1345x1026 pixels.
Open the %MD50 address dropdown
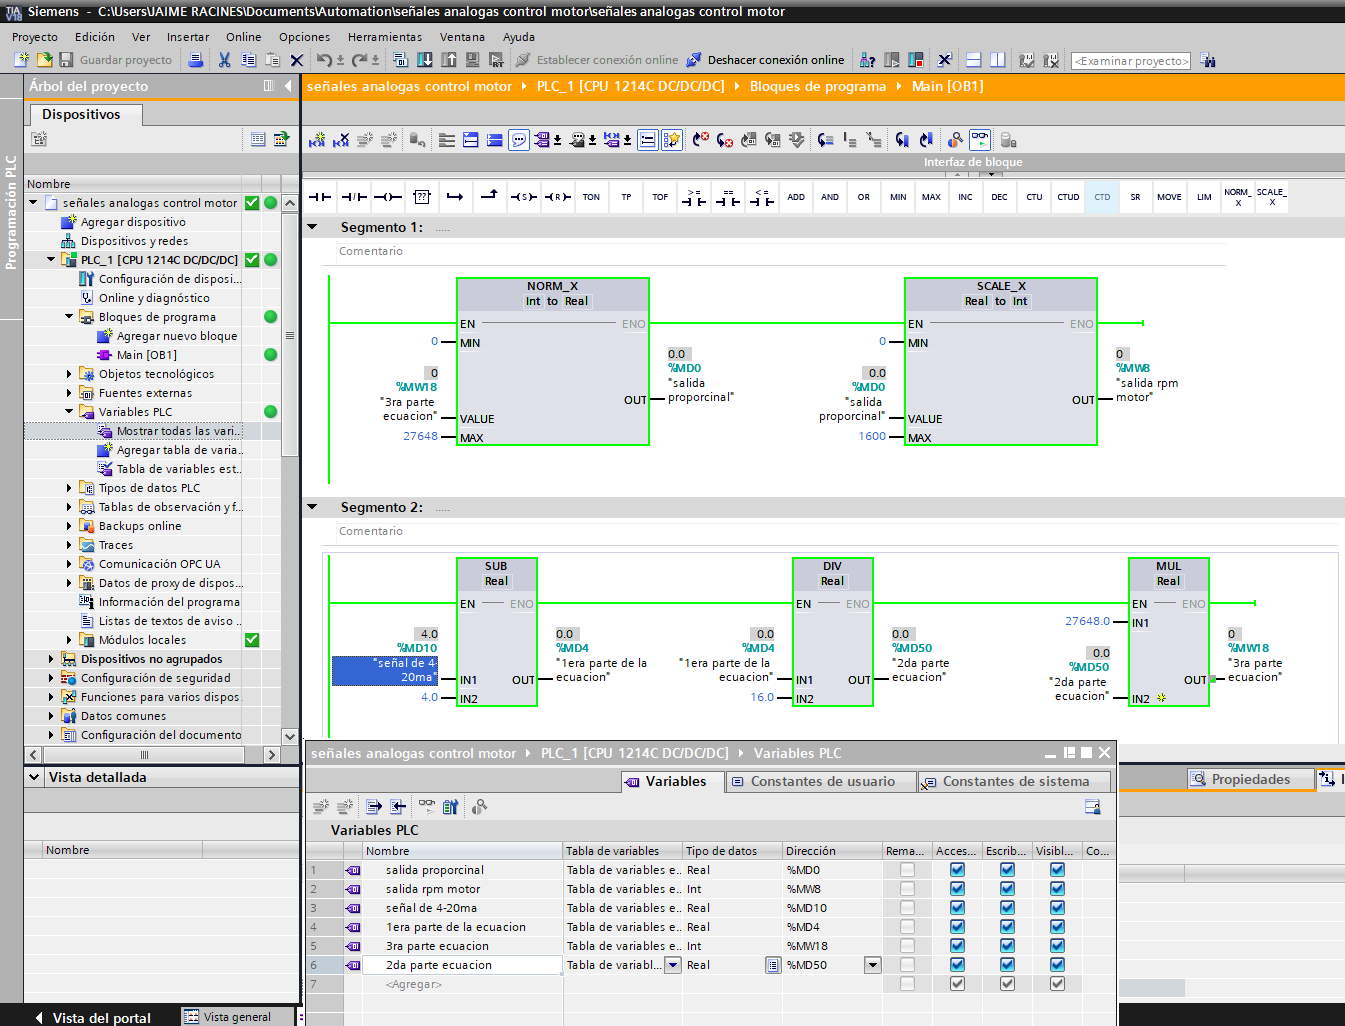[x=873, y=965]
